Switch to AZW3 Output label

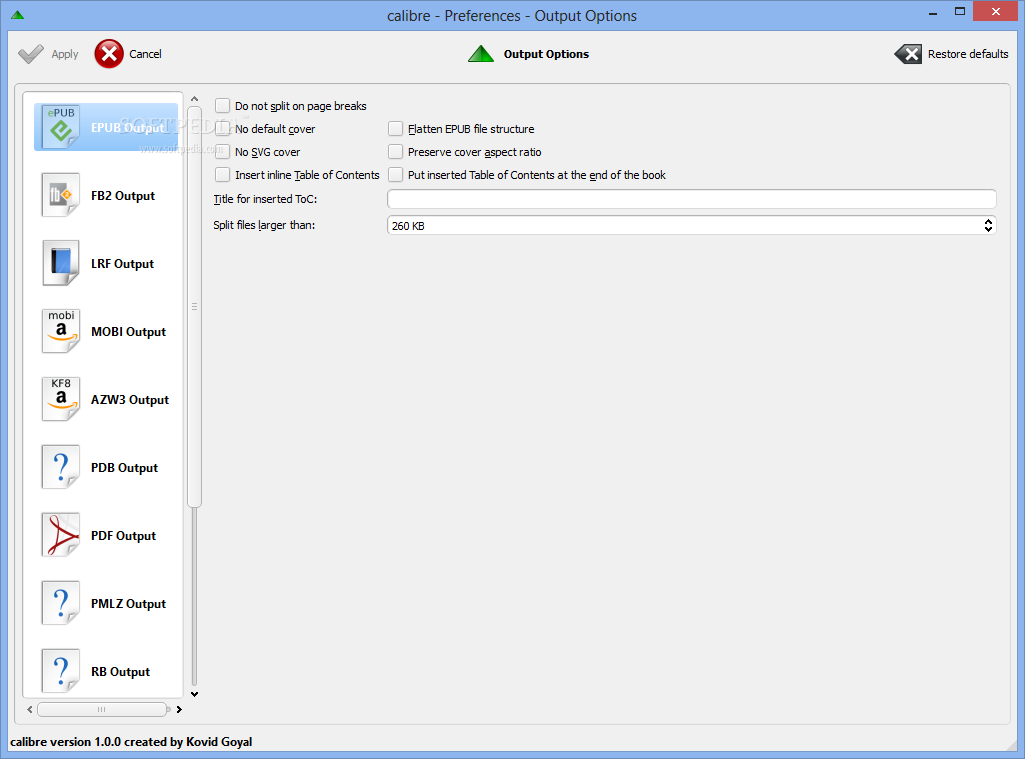pyautogui.click(x=129, y=399)
